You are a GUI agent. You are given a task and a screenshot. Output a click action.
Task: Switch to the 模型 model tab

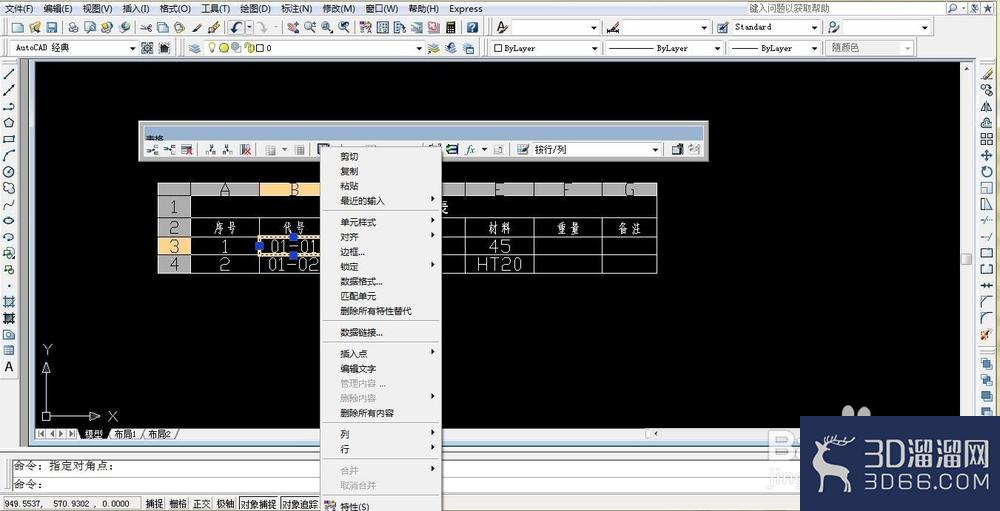coord(93,434)
